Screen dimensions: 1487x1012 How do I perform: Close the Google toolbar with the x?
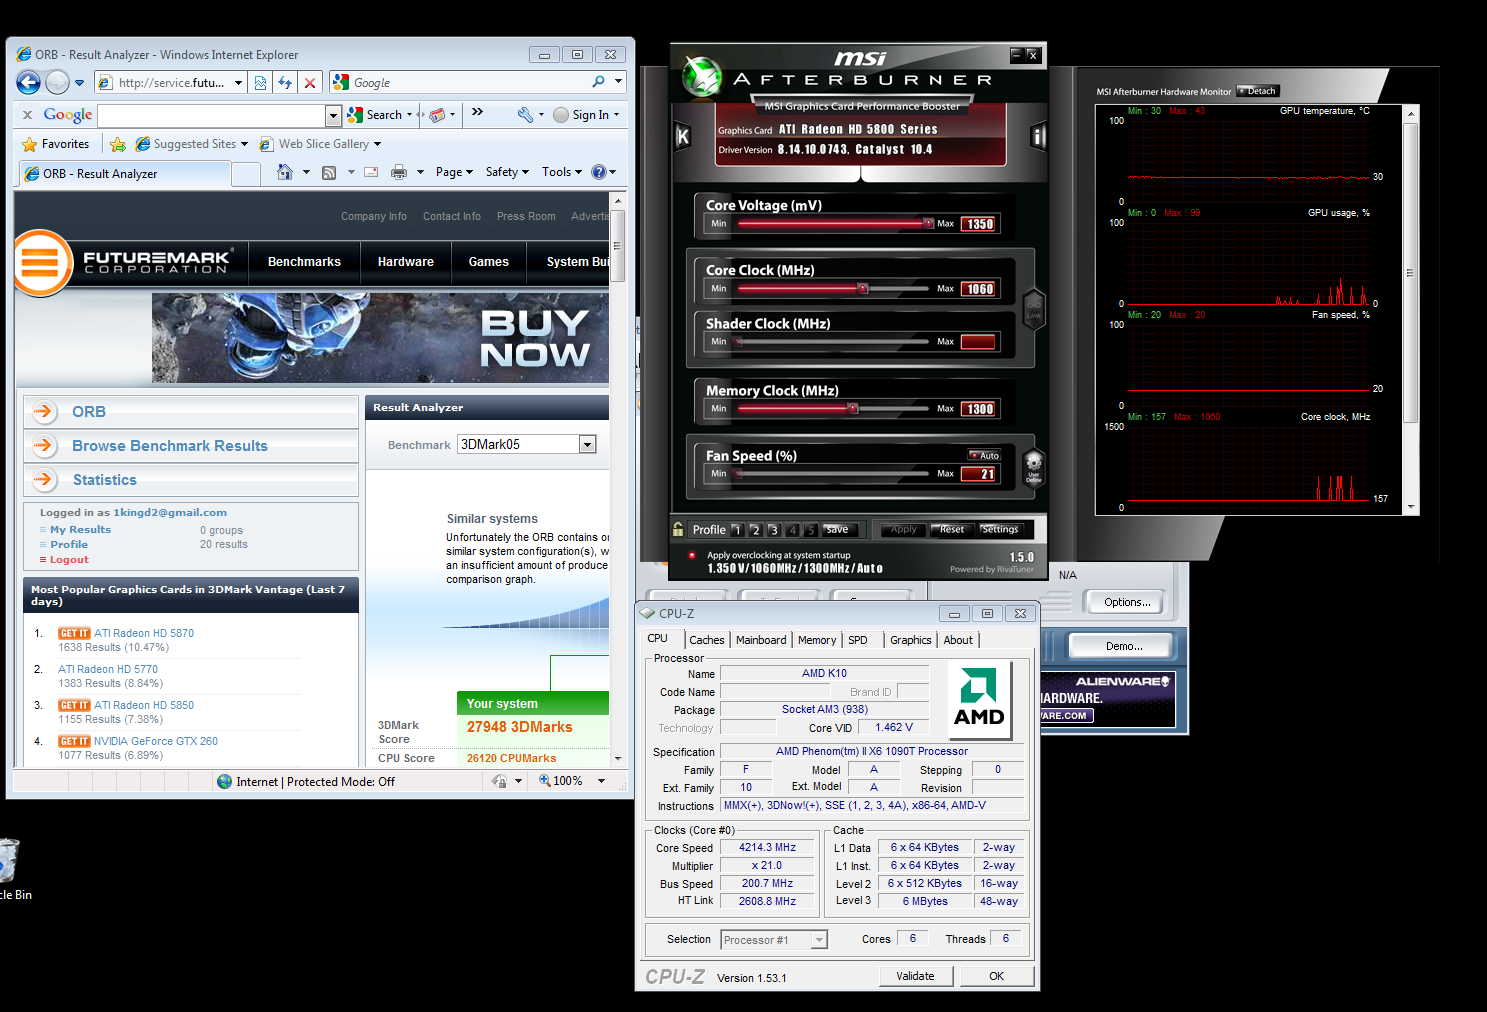(27, 115)
